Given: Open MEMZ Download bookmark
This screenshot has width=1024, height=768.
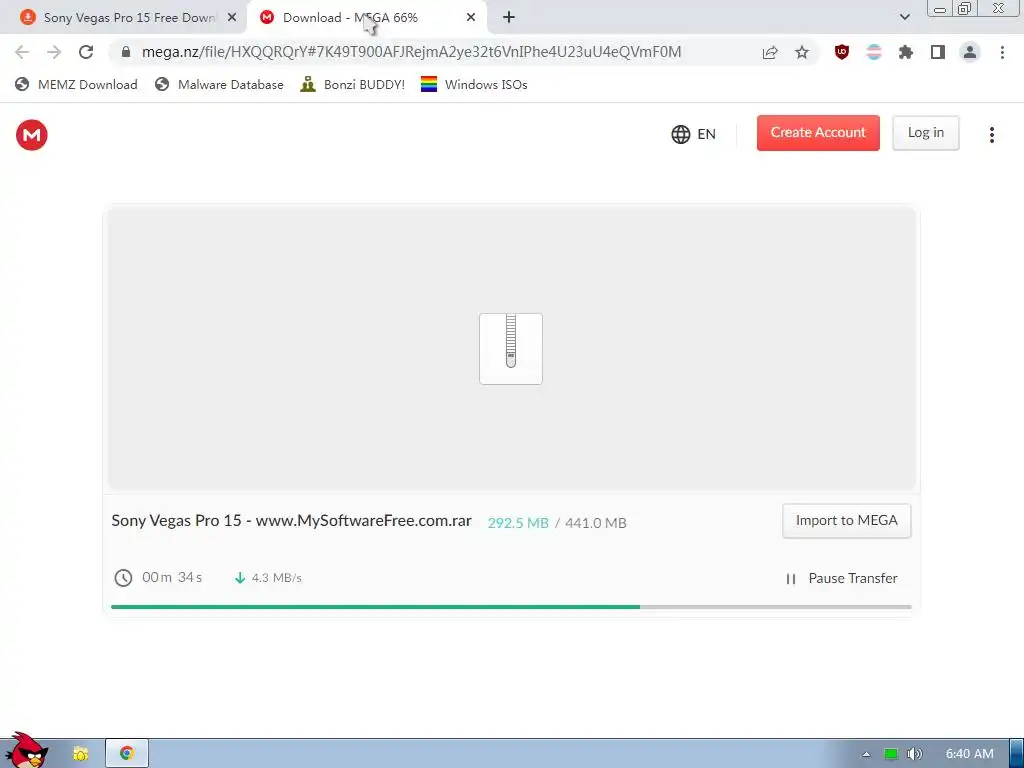Looking at the screenshot, I should [x=76, y=84].
